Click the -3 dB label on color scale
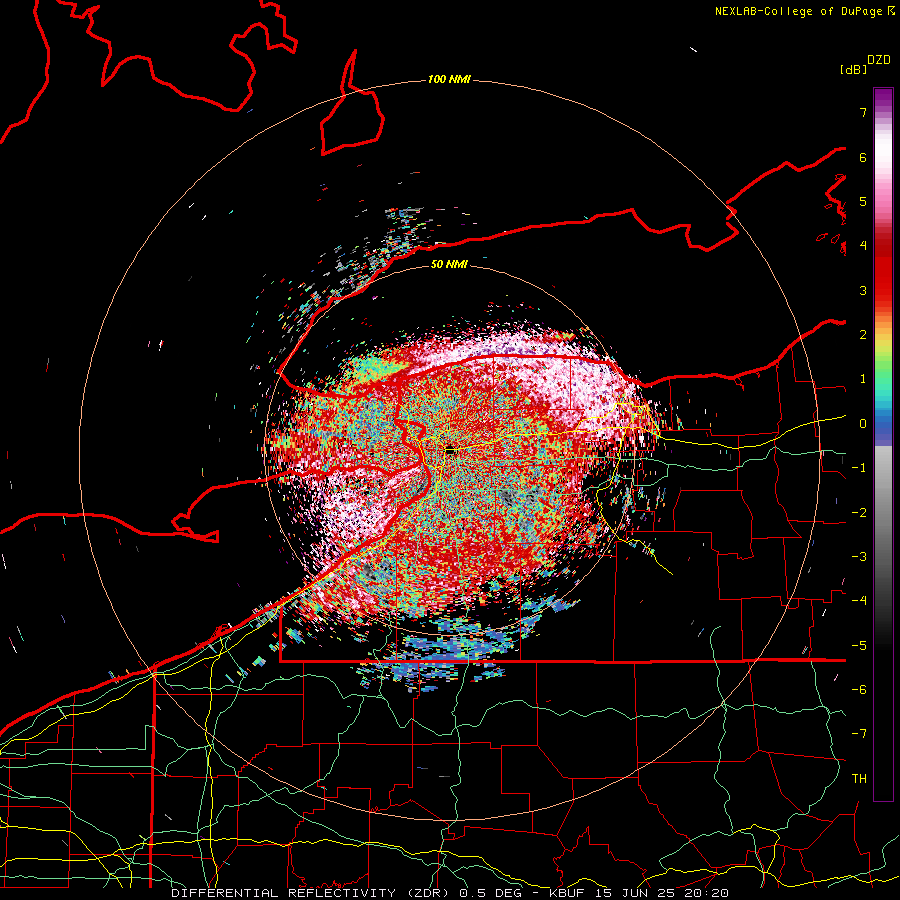The height and width of the screenshot is (900, 900). (x=859, y=557)
